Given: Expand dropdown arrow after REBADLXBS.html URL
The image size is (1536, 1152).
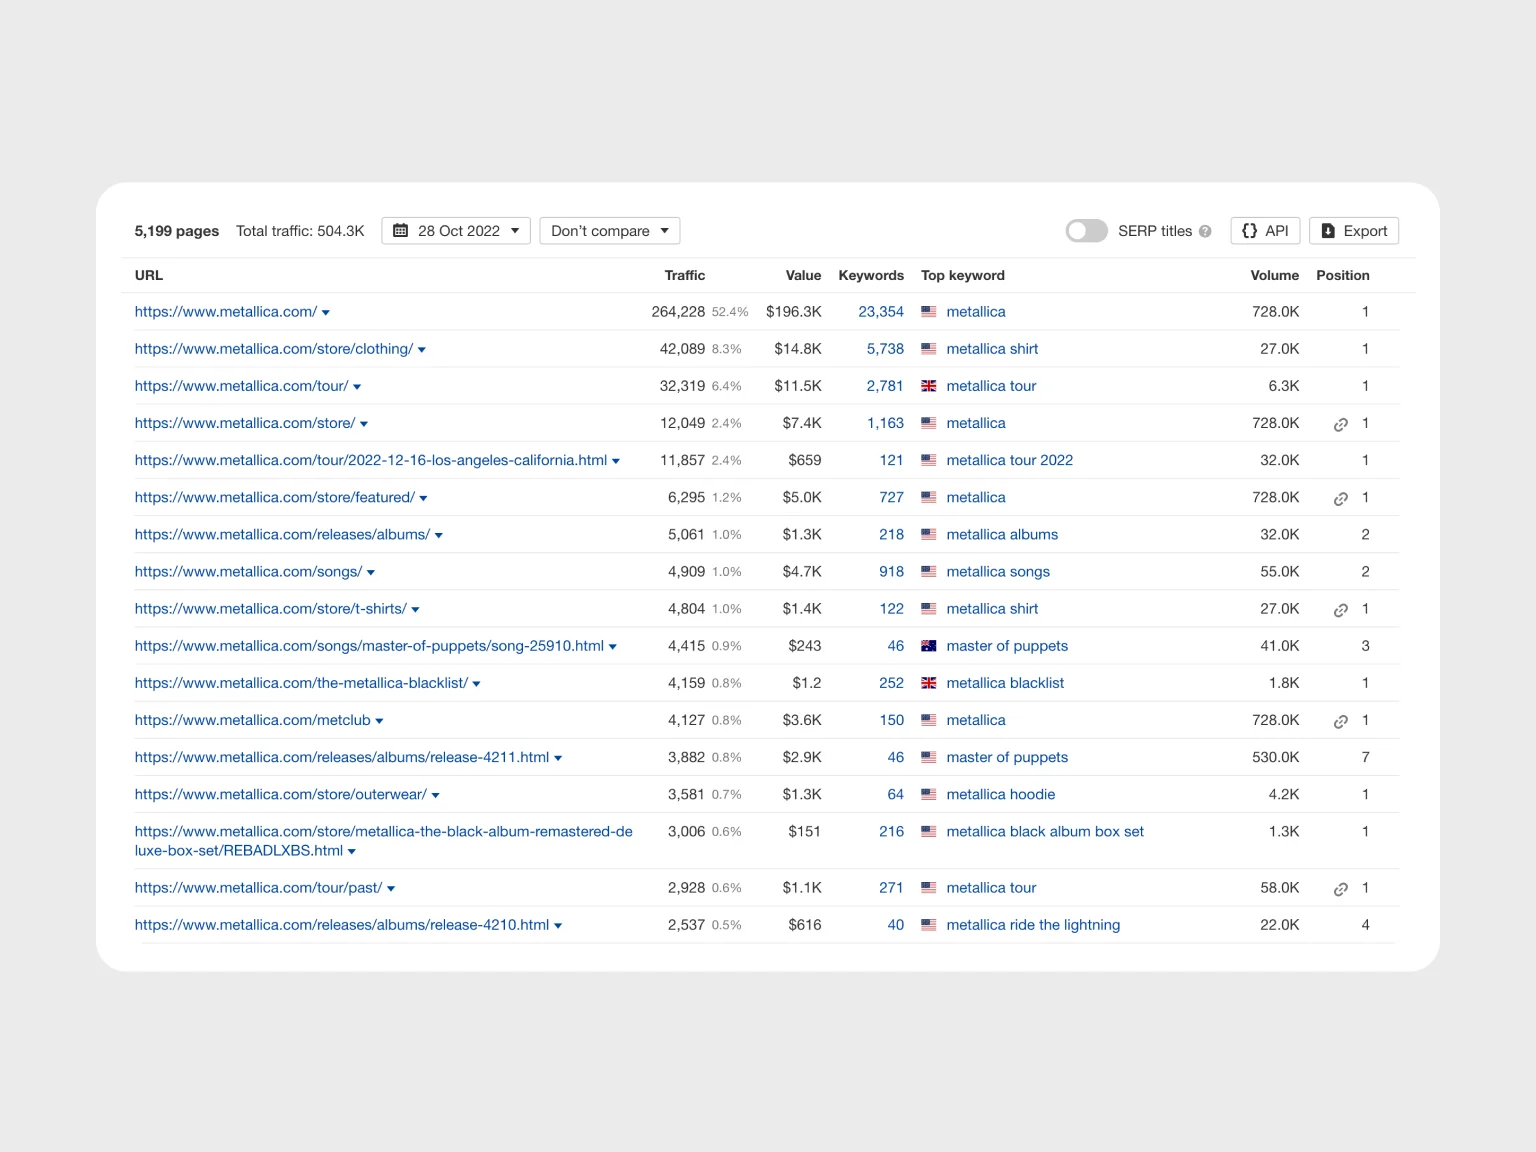Looking at the screenshot, I should coord(352,852).
